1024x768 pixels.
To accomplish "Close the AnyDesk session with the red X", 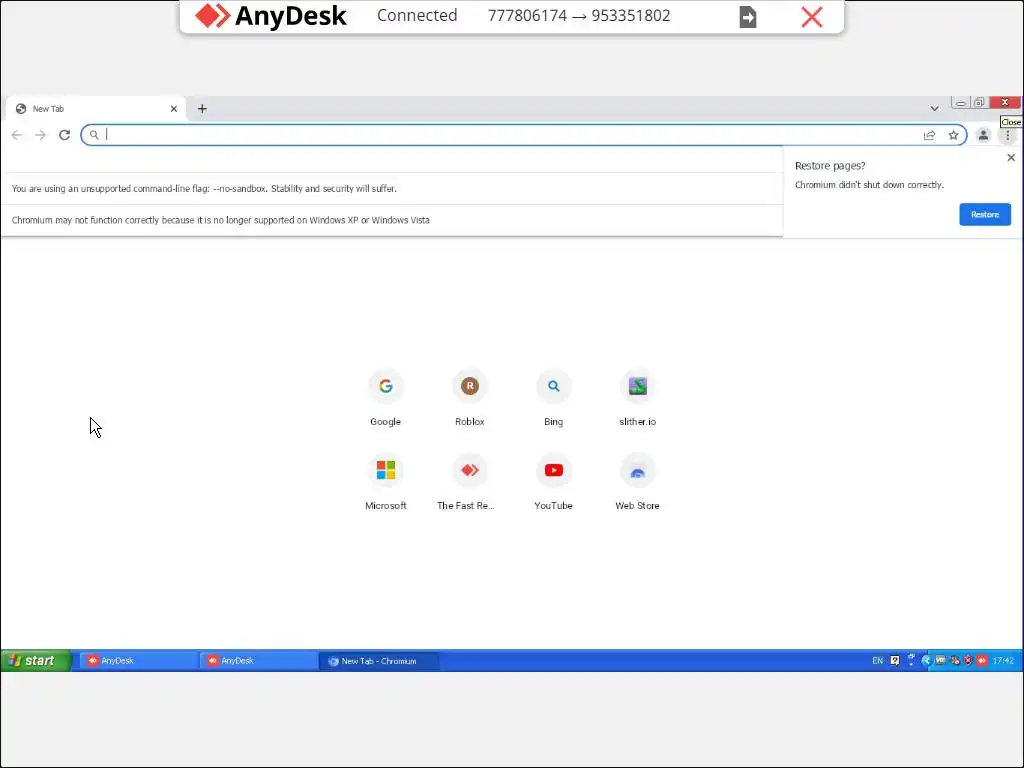I will pos(812,16).
